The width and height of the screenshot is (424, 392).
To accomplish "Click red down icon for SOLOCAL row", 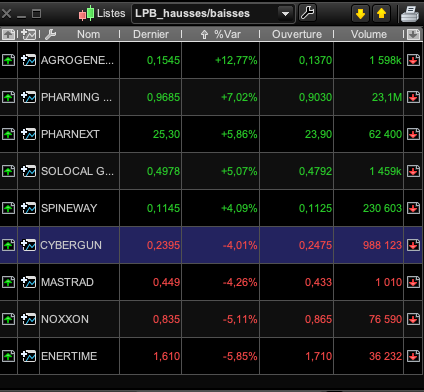I will pos(413,171).
